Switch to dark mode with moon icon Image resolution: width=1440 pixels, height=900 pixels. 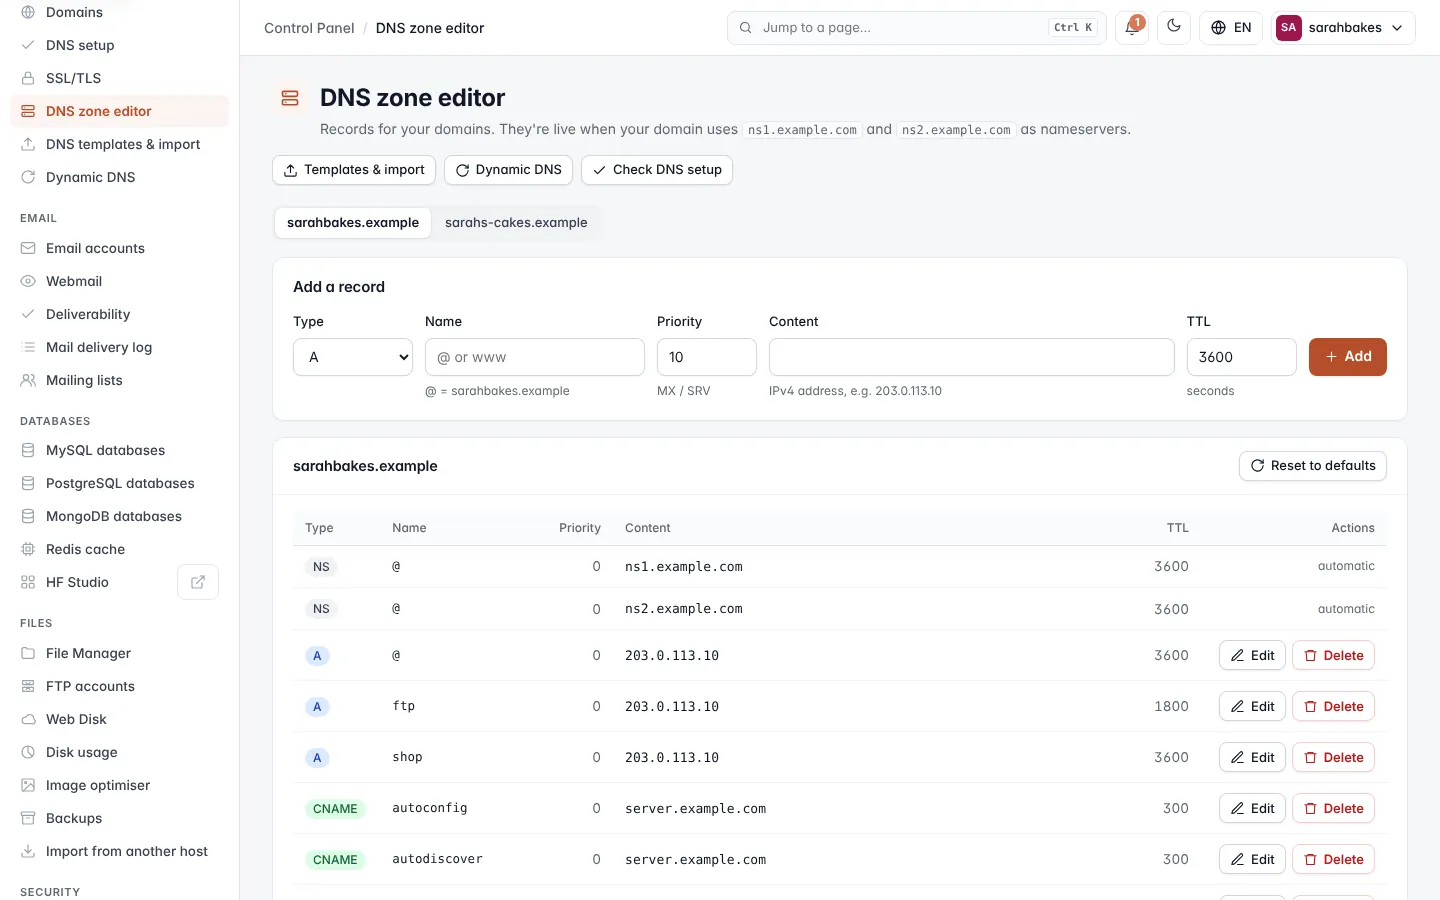pyautogui.click(x=1174, y=28)
